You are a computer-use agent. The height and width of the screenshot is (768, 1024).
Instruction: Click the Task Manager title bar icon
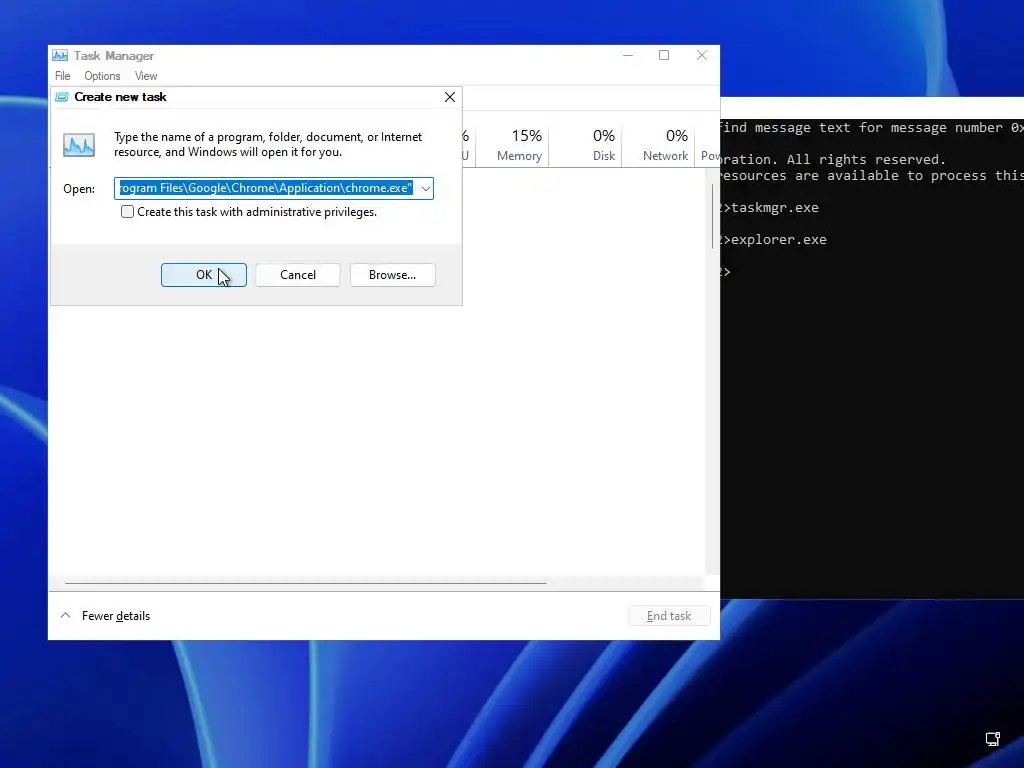coord(60,56)
